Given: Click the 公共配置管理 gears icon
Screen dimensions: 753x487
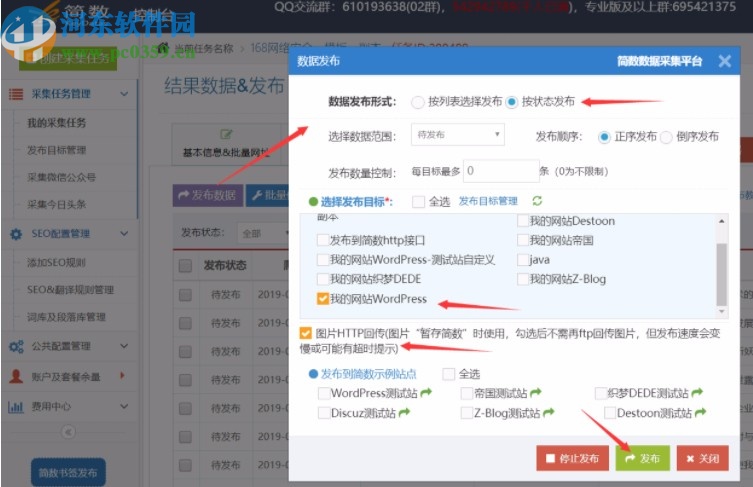Looking at the screenshot, I should point(16,346).
